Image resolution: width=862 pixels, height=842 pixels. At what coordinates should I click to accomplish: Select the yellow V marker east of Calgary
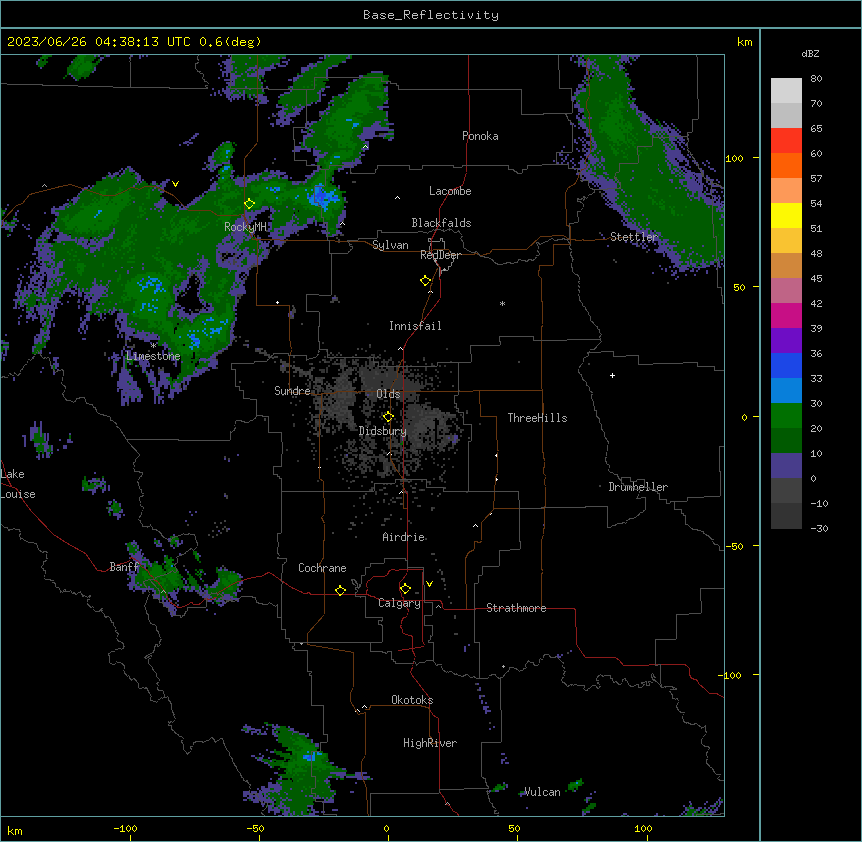(x=429, y=584)
